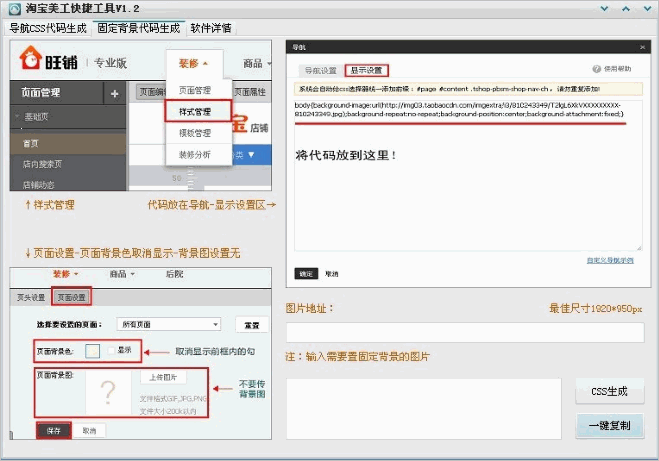Viewport: 659px width, 461px height.
Task: Switch to the 页头设置 tab
Action: point(31,298)
